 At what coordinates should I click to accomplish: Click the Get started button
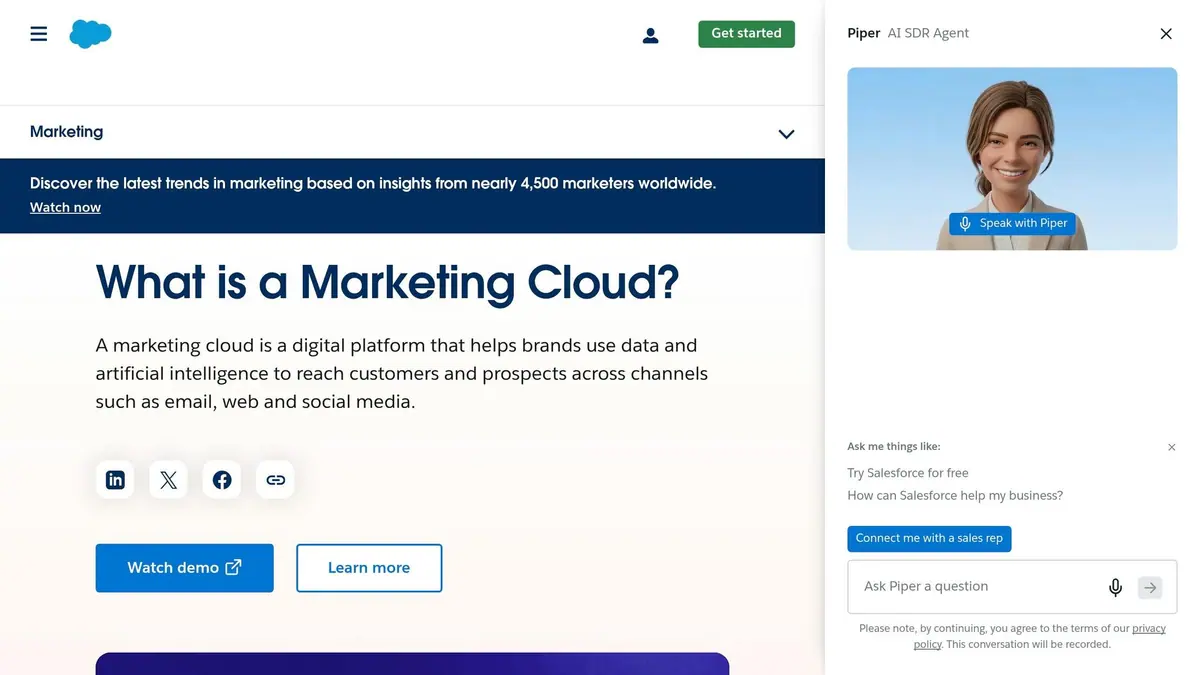(746, 33)
